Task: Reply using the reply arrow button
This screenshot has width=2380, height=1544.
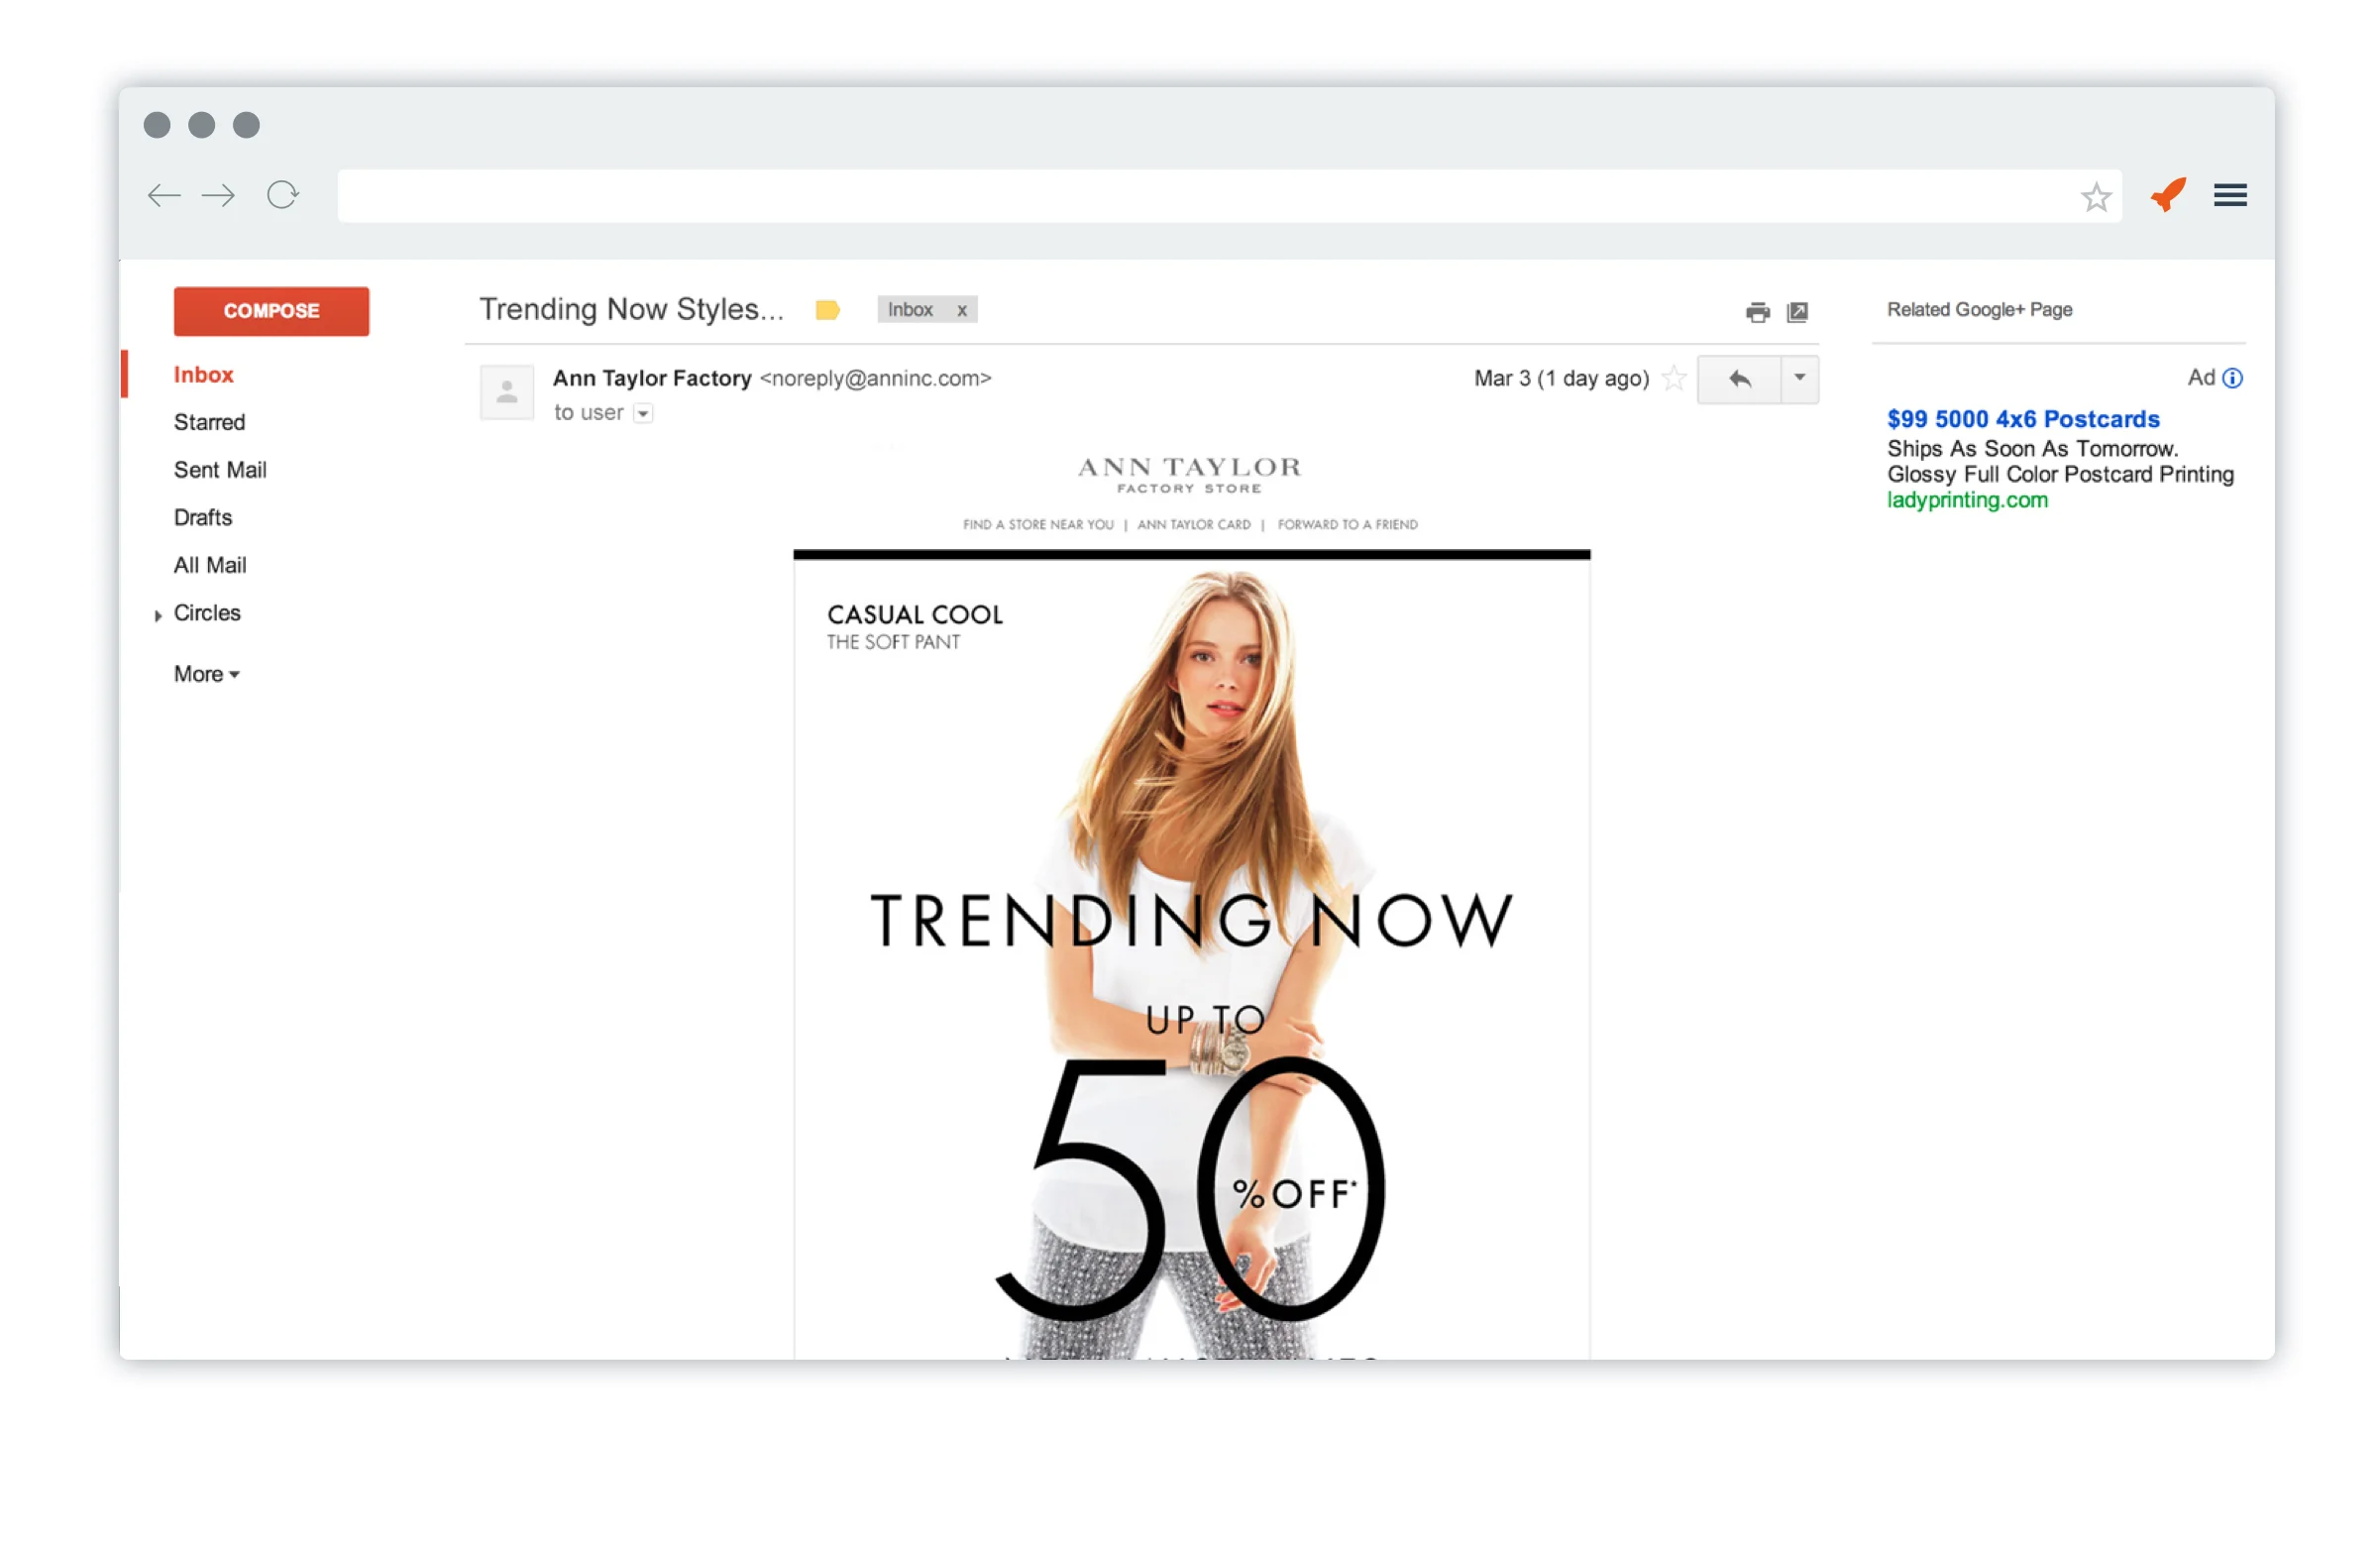Action: 1739,379
